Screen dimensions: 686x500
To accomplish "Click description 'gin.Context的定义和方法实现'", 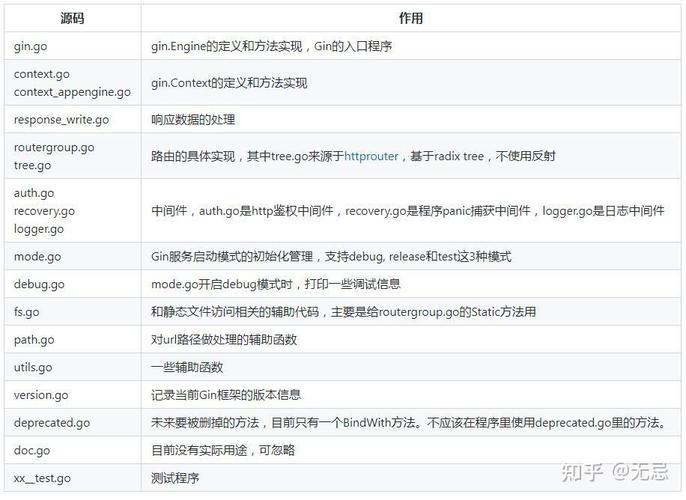I will point(229,83).
